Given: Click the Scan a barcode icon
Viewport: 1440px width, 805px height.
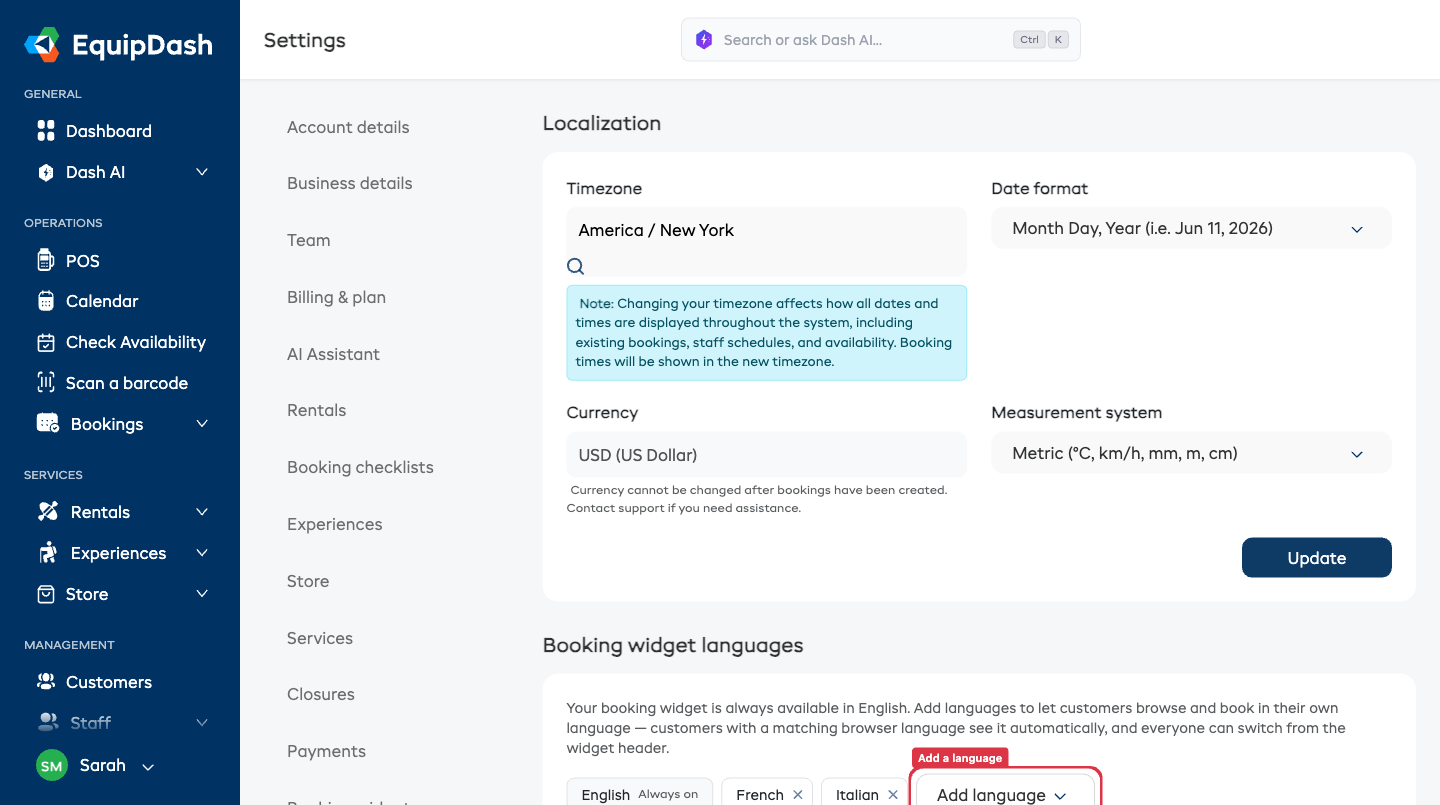Looking at the screenshot, I should tap(45, 383).
